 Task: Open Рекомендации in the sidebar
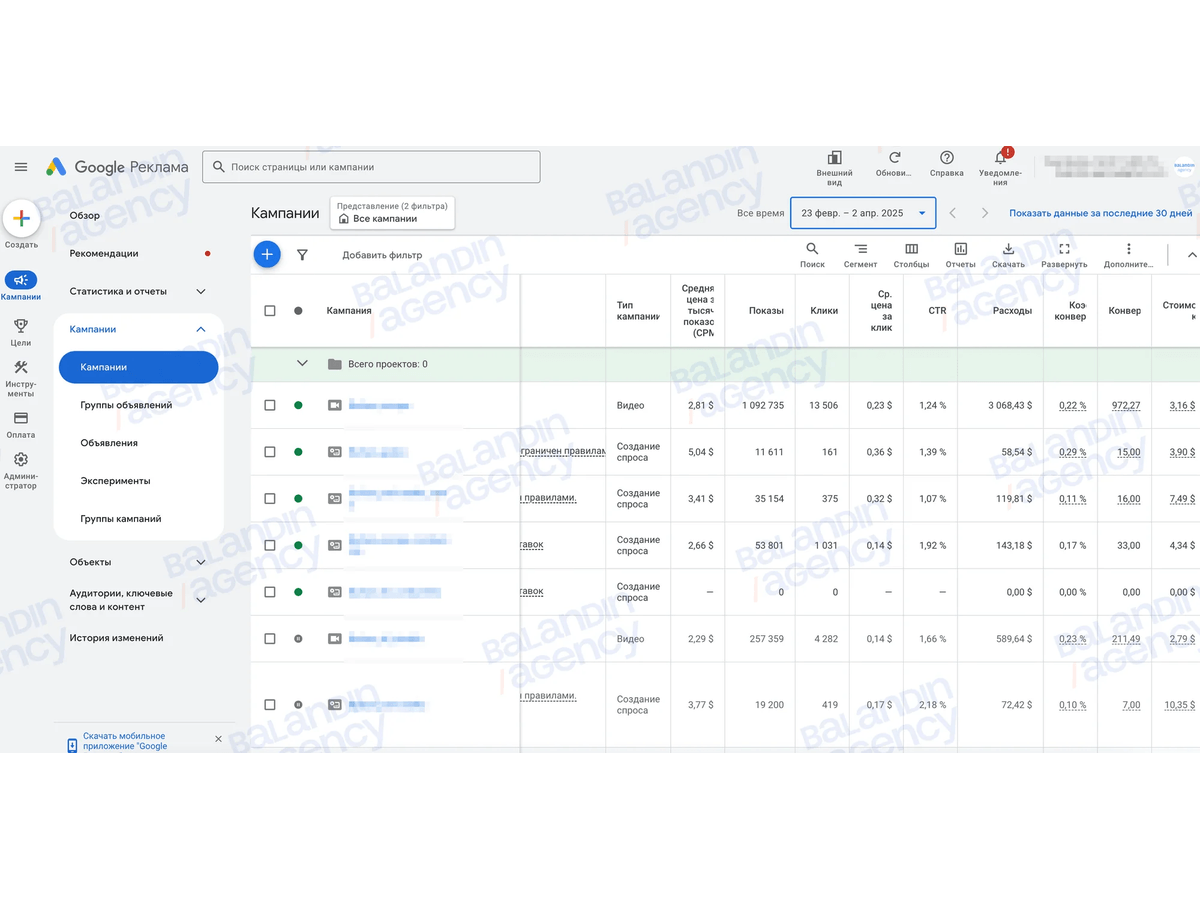104,253
